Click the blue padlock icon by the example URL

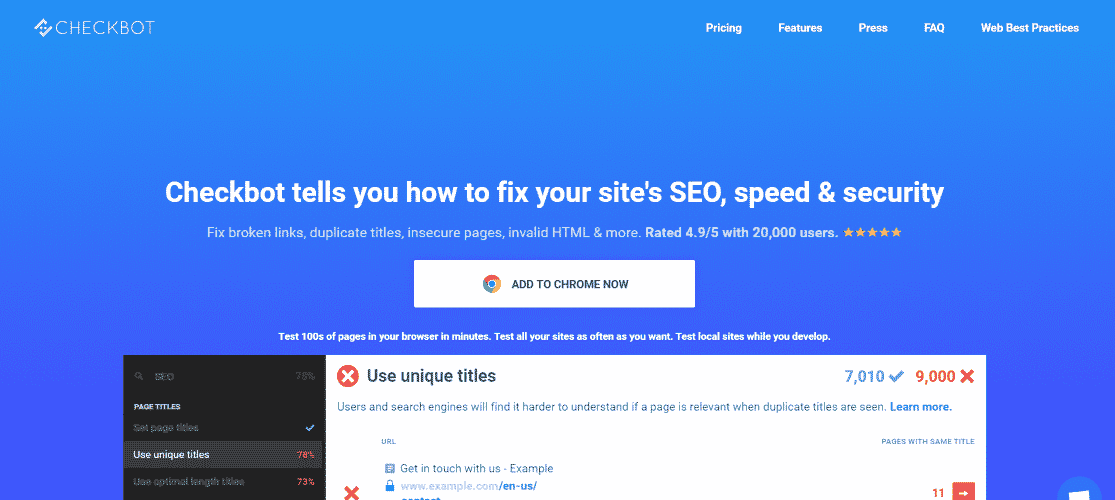click(390, 486)
